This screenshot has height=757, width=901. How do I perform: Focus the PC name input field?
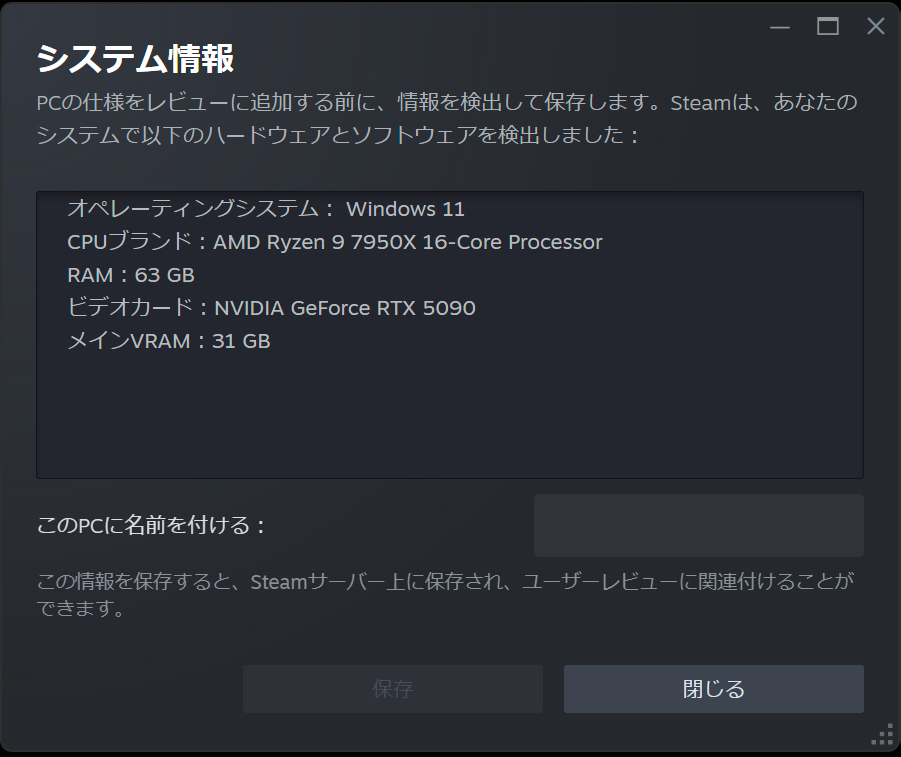tap(698, 525)
